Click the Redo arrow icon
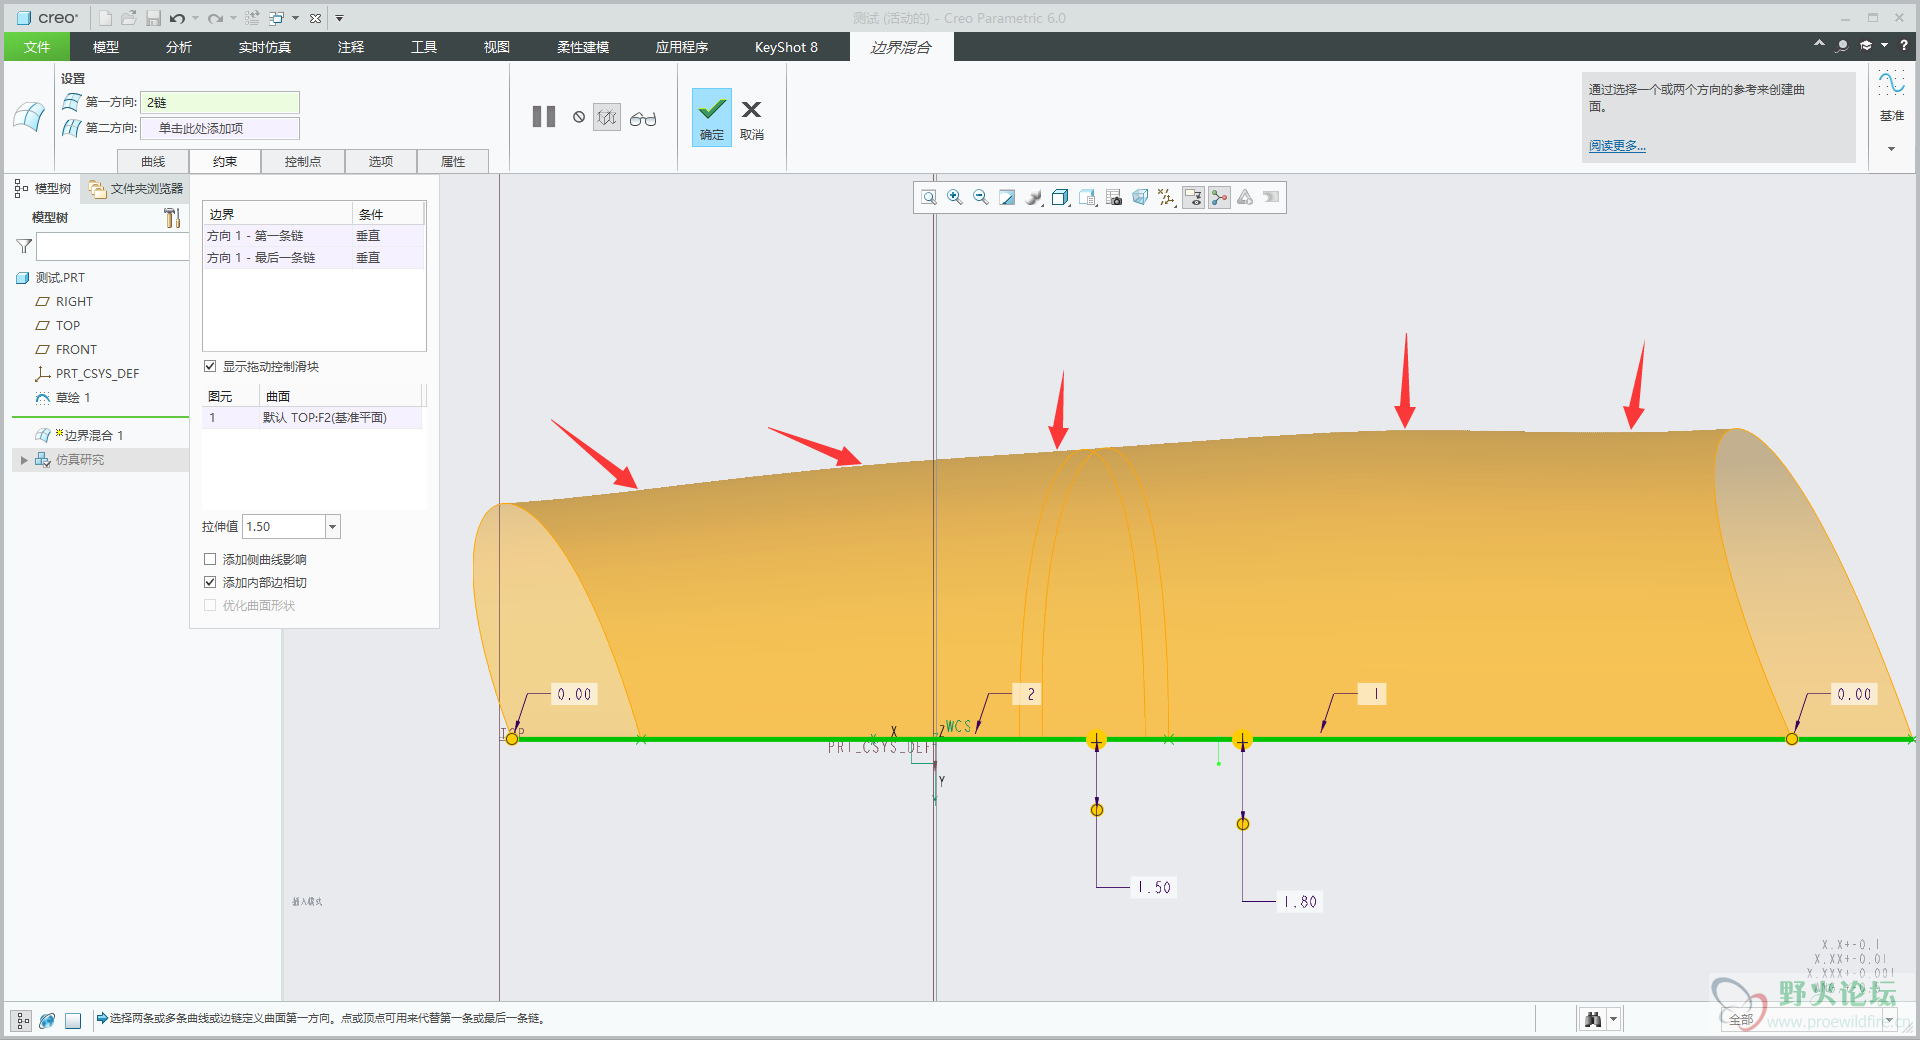This screenshot has width=1920, height=1040. (x=215, y=18)
